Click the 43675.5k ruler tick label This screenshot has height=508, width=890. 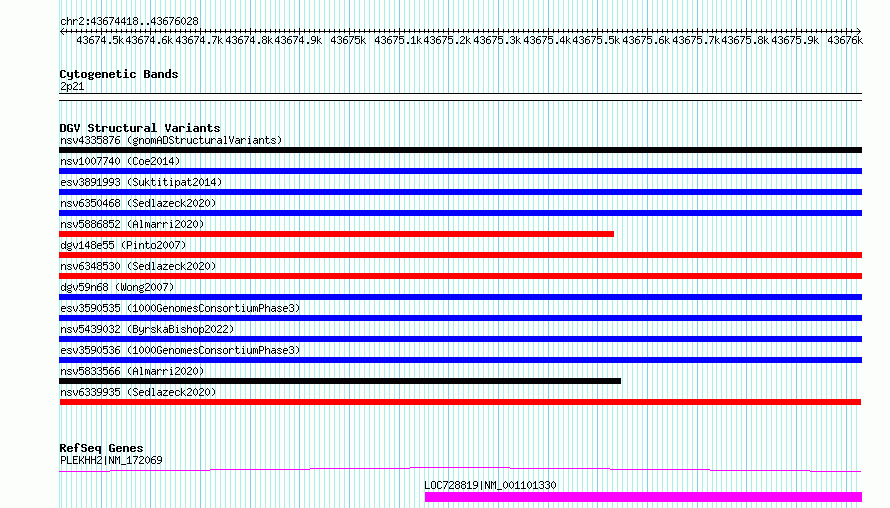click(x=596, y=40)
